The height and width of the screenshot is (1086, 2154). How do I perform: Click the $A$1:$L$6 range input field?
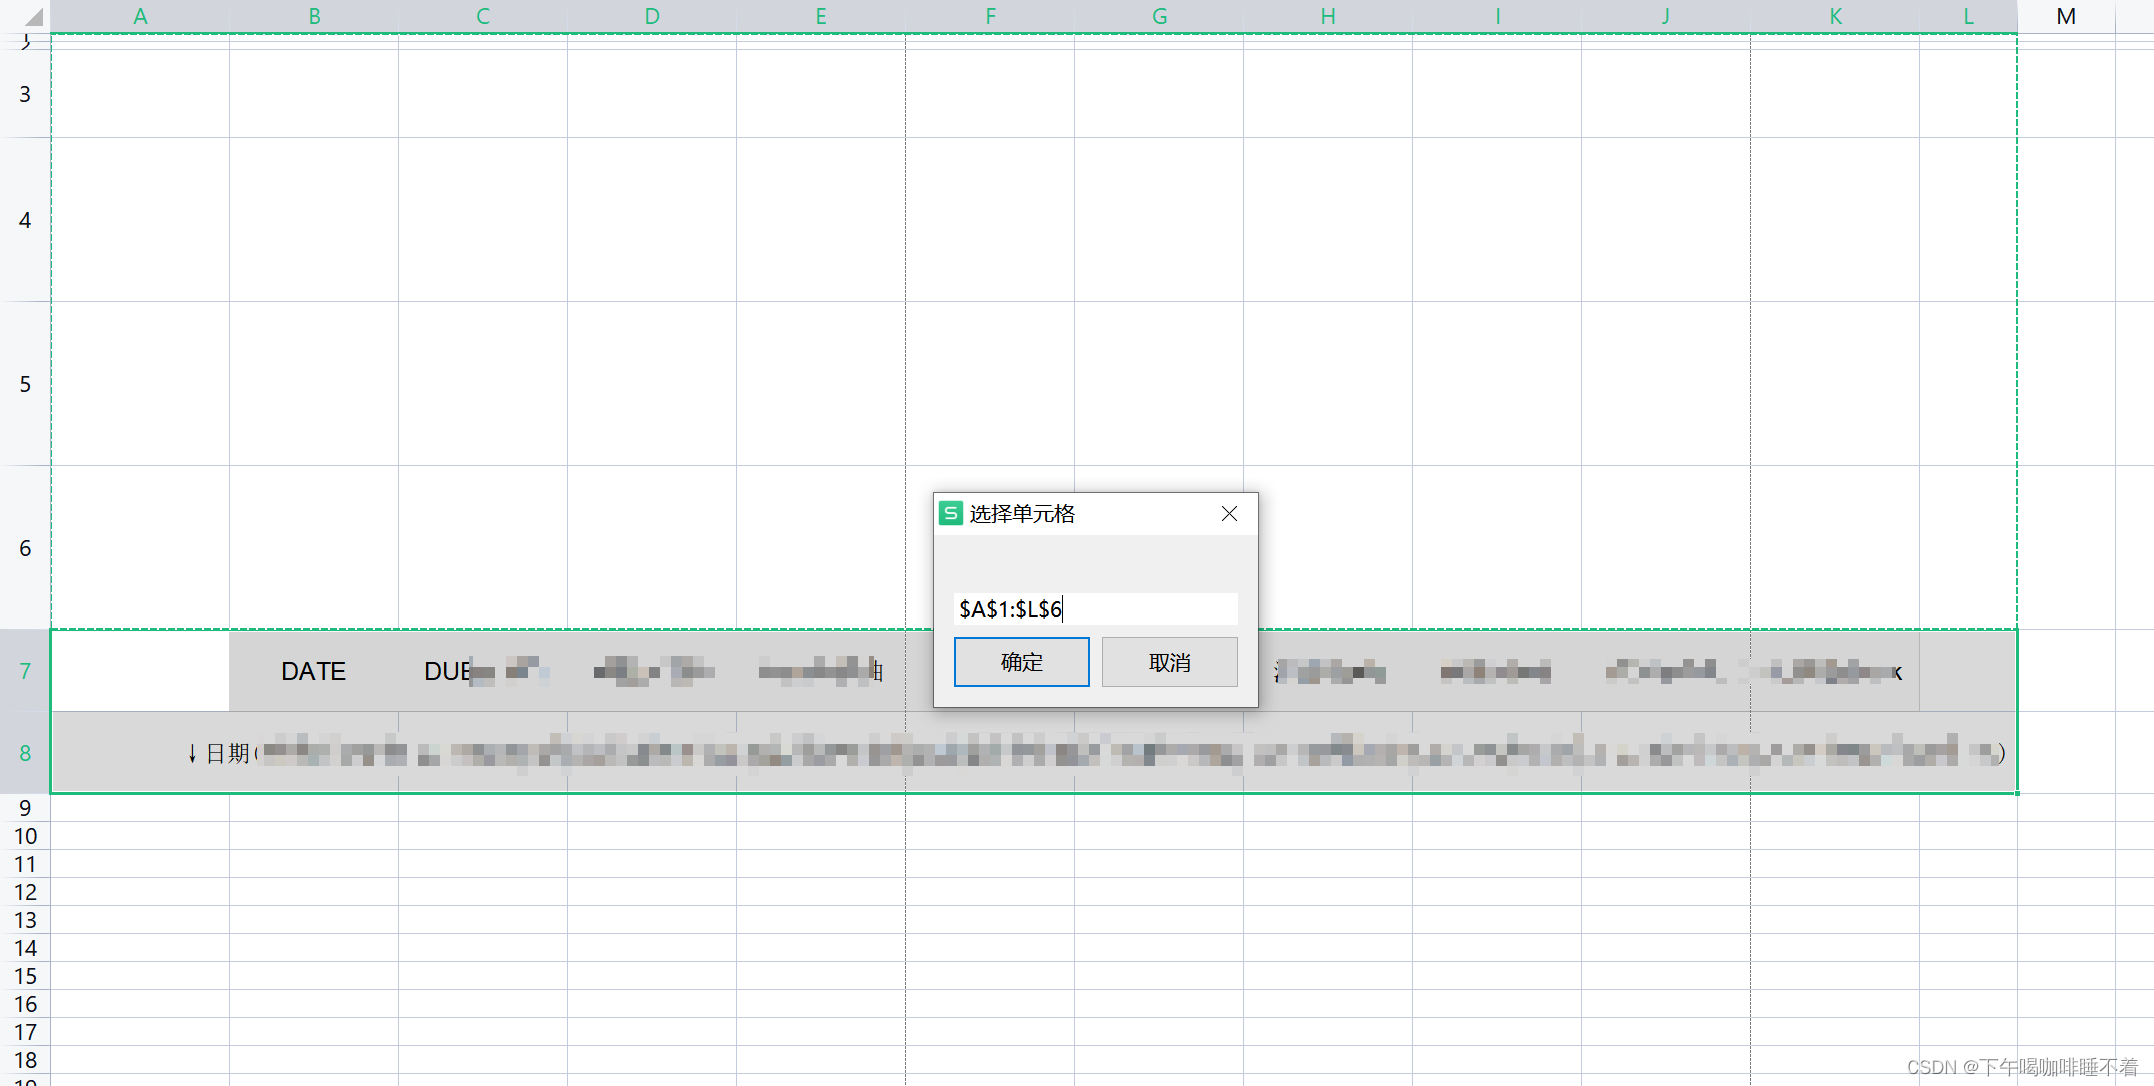click(x=1095, y=609)
